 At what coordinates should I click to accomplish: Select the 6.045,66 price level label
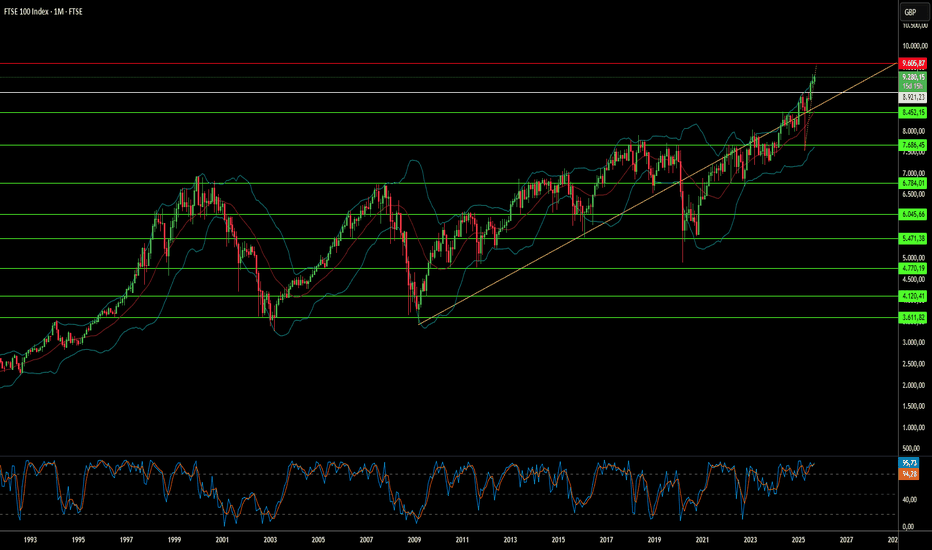point(913,214)
